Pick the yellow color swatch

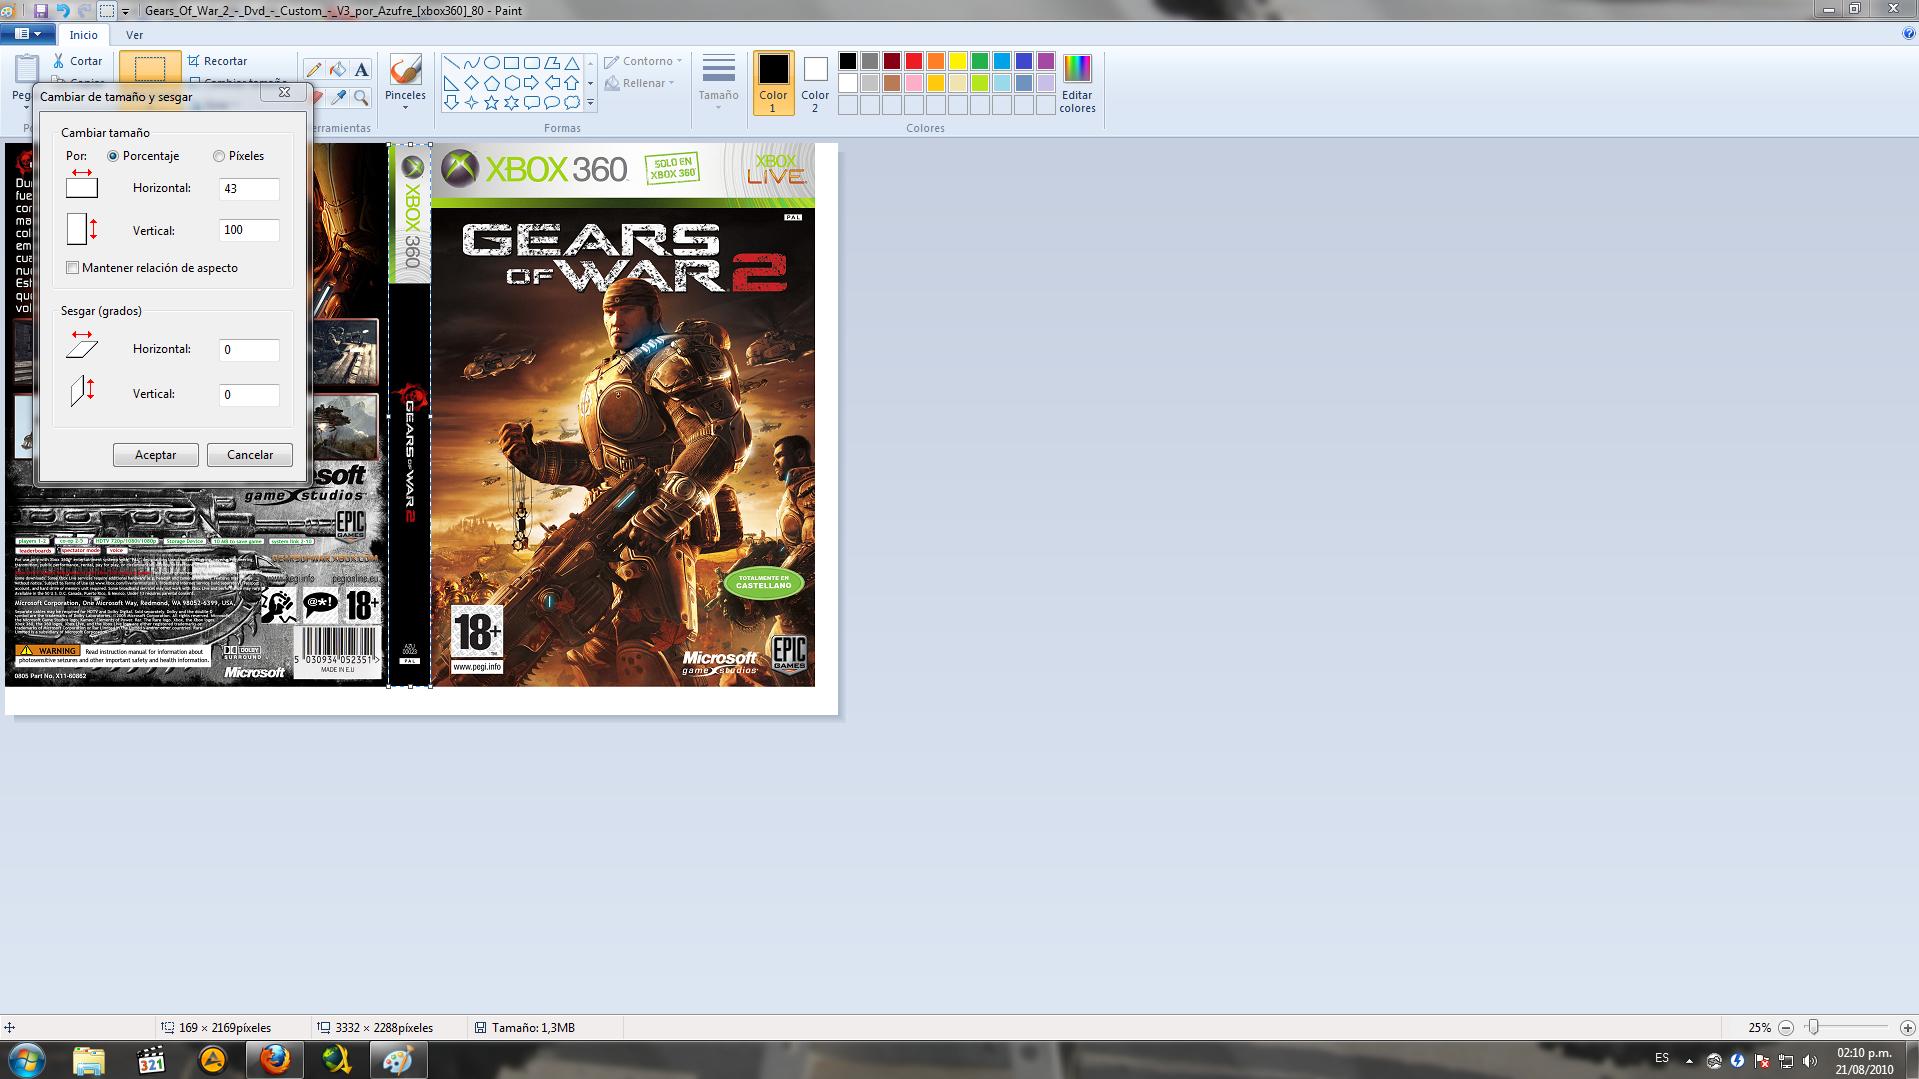(958, 61)
